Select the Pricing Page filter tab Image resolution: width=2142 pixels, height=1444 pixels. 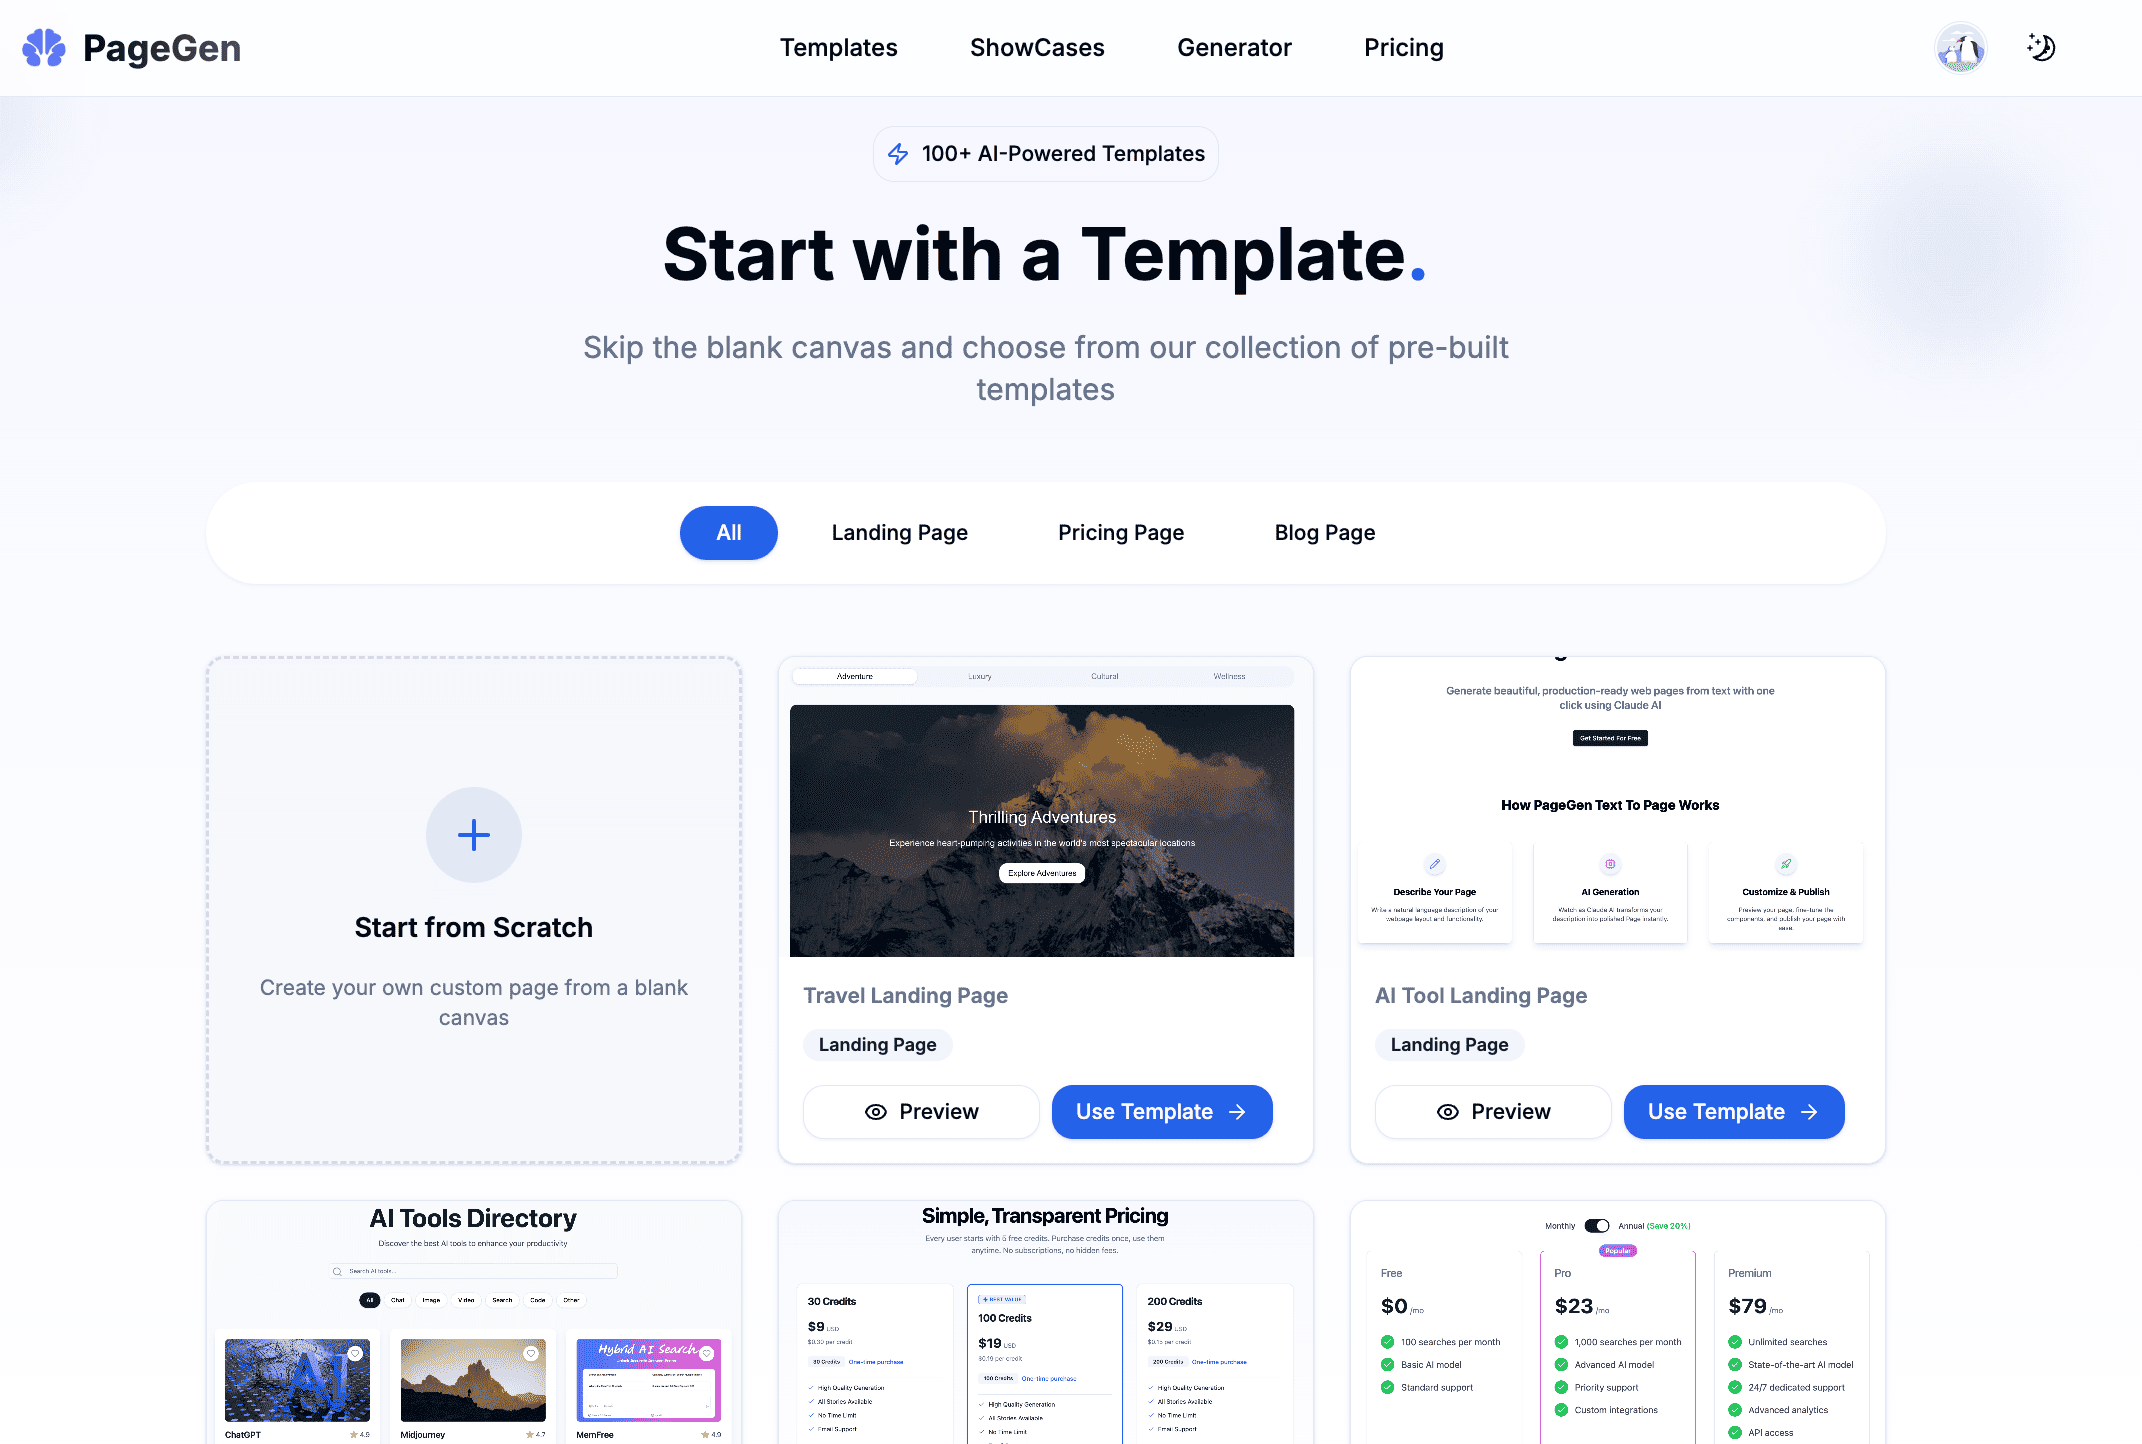click(x=1120, y=532)
